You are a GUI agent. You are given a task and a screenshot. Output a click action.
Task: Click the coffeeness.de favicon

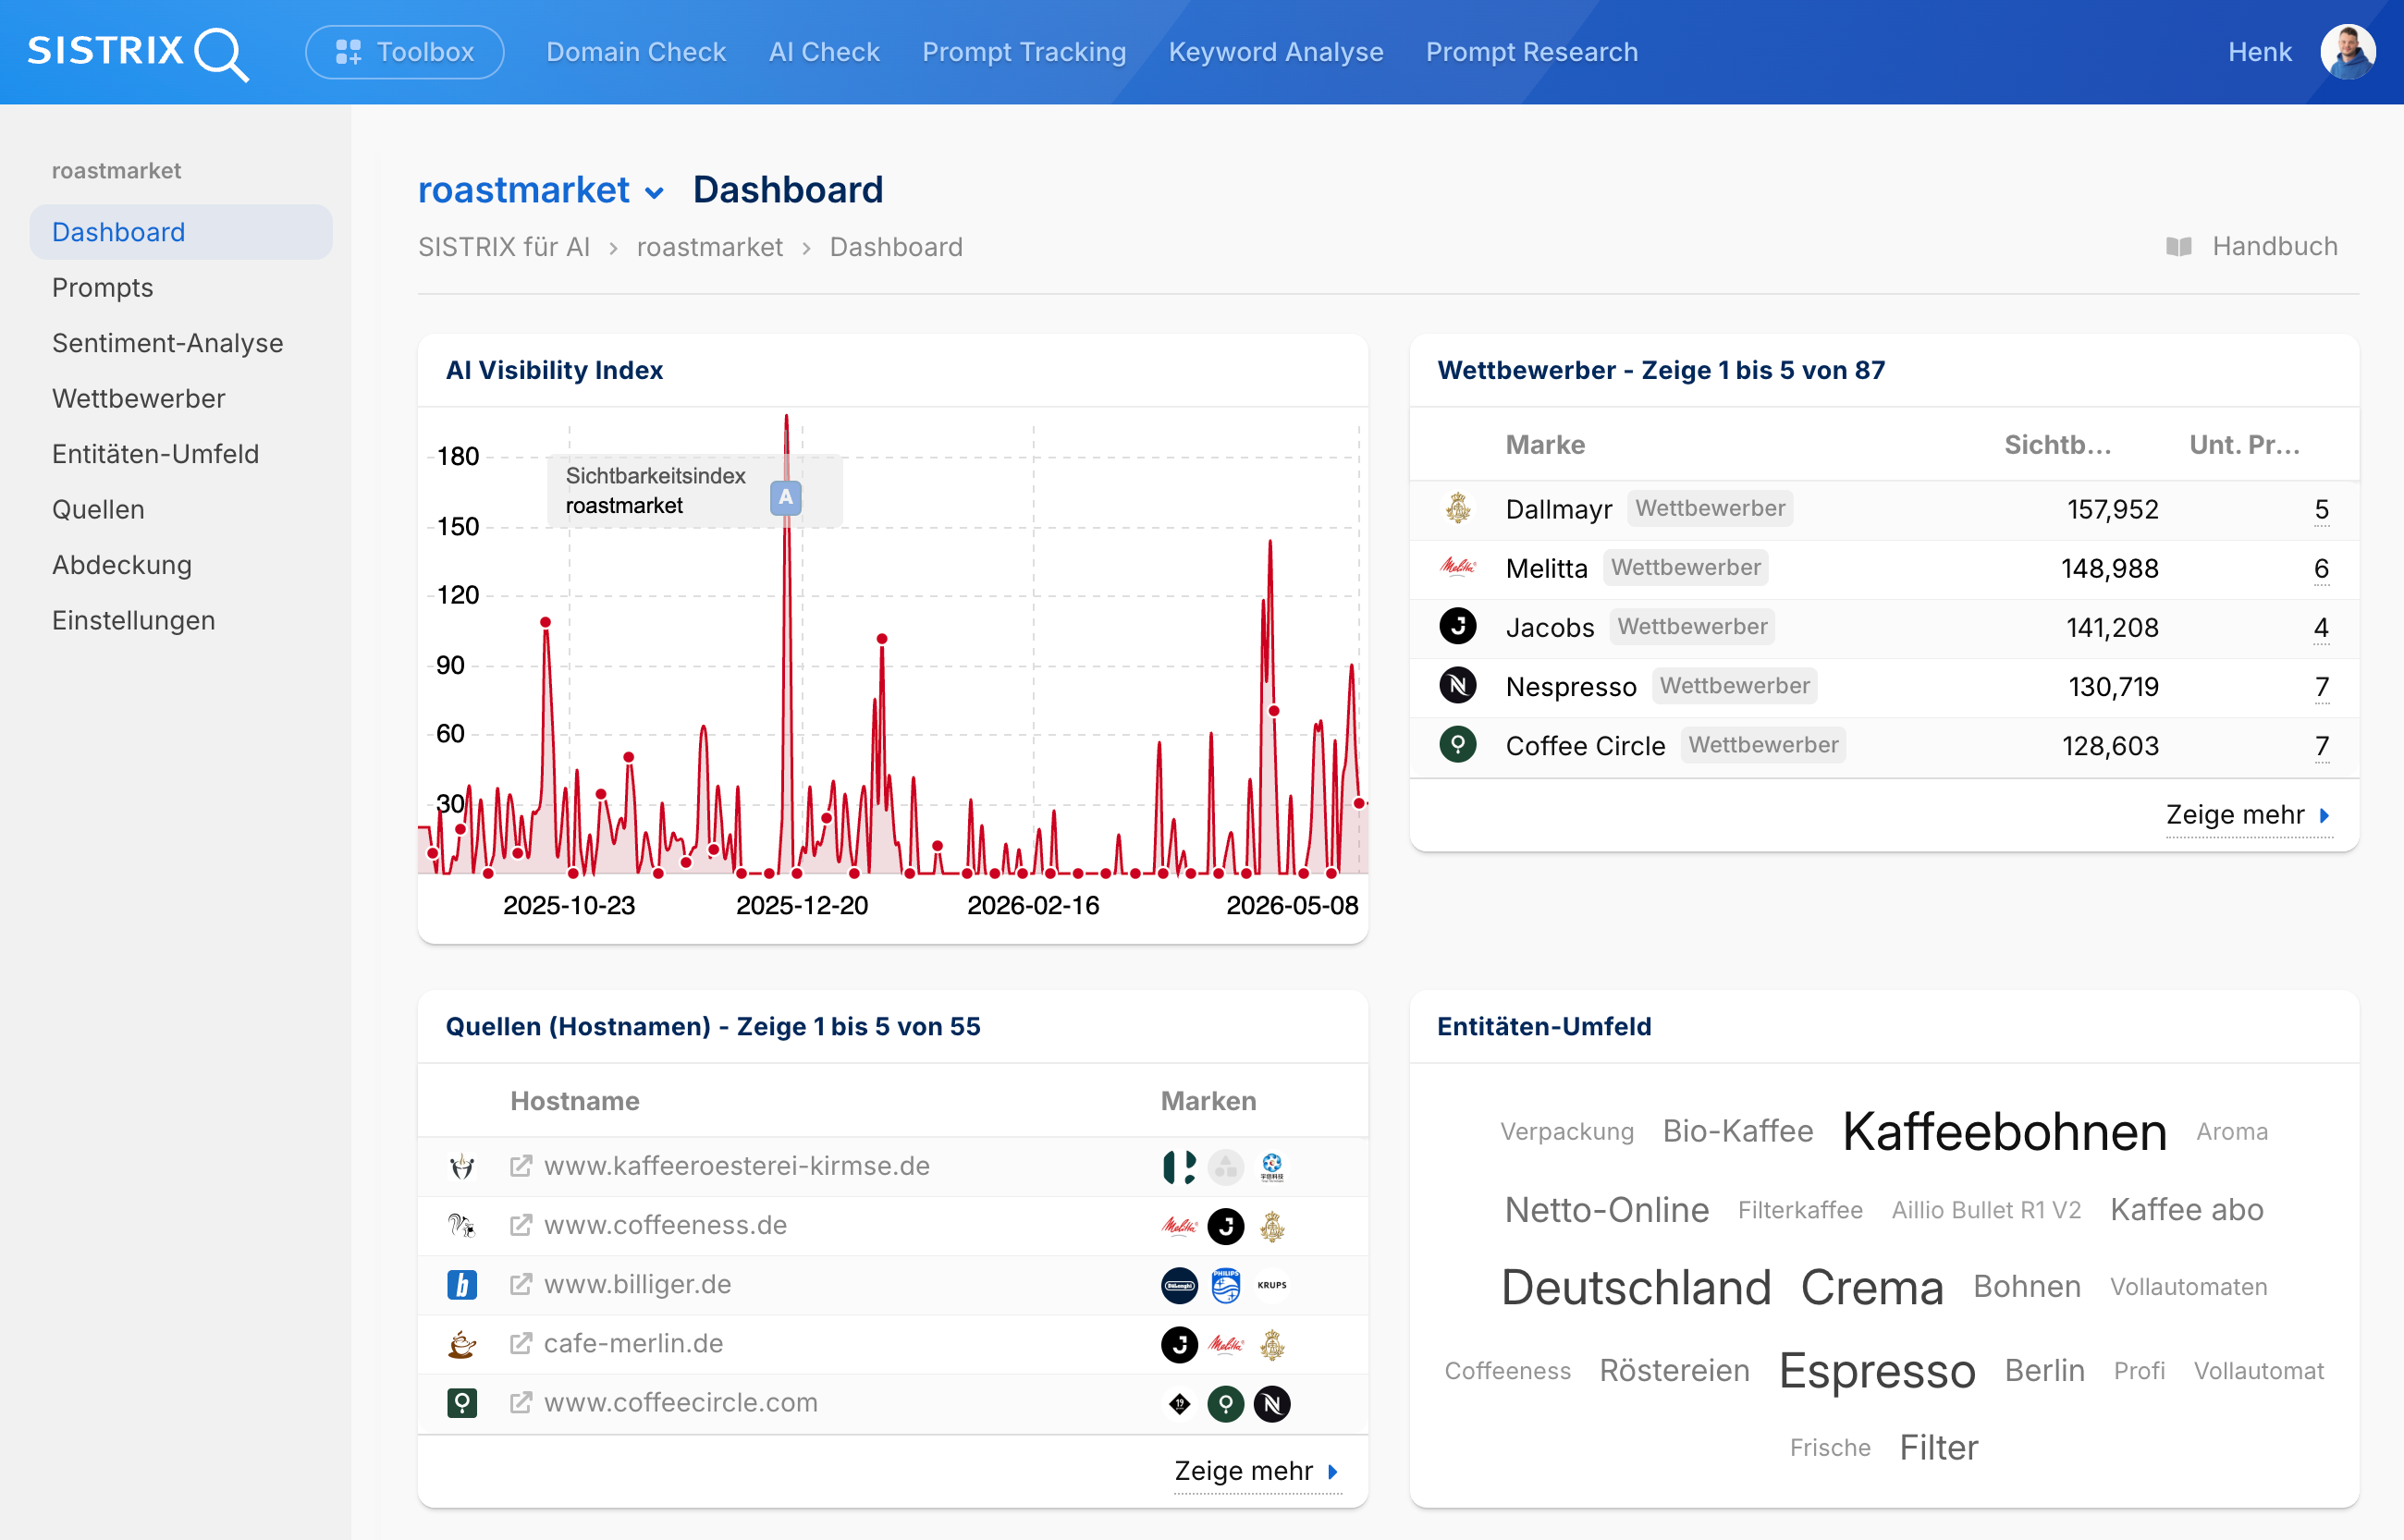click(x=462, y=1226)
